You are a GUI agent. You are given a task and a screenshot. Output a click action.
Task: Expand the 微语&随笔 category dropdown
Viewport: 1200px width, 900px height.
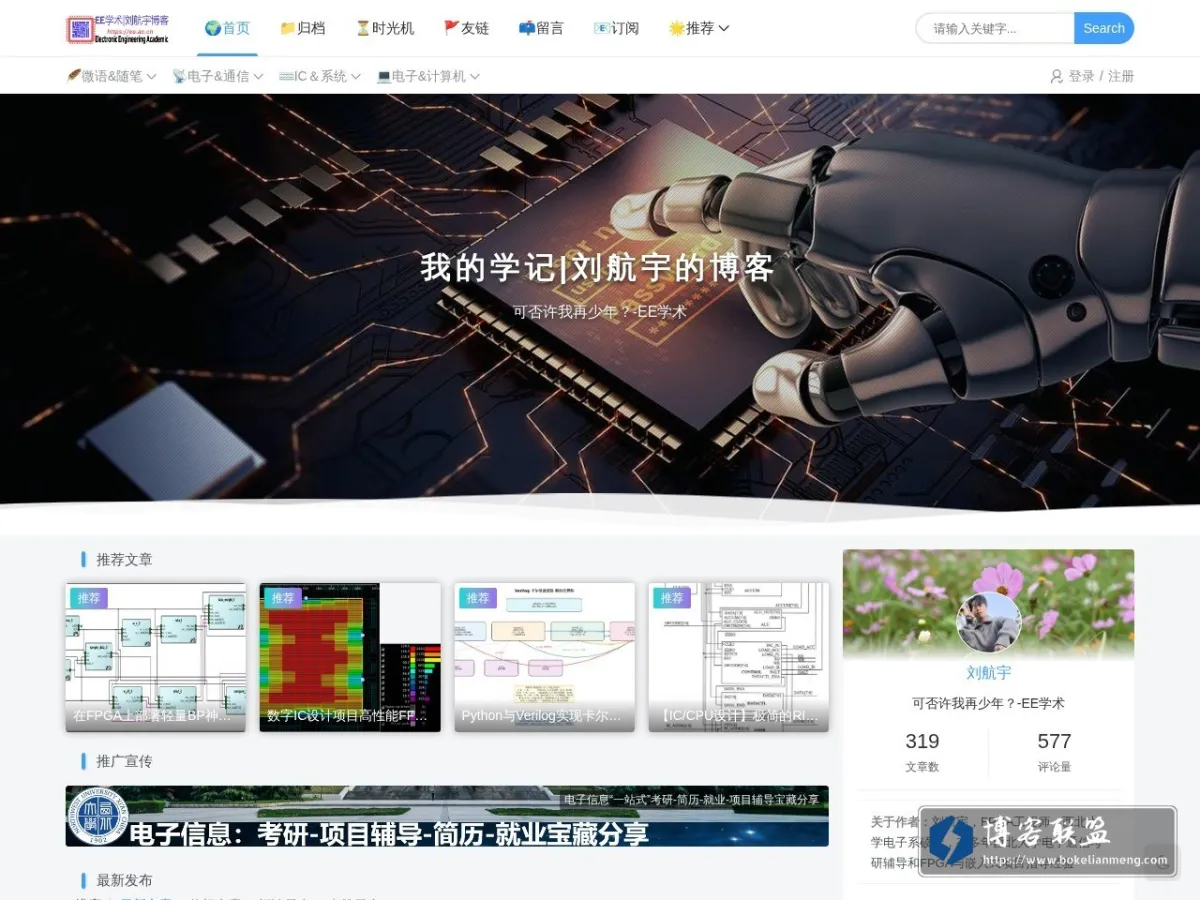pyautogui.click(x=112, y=76)
